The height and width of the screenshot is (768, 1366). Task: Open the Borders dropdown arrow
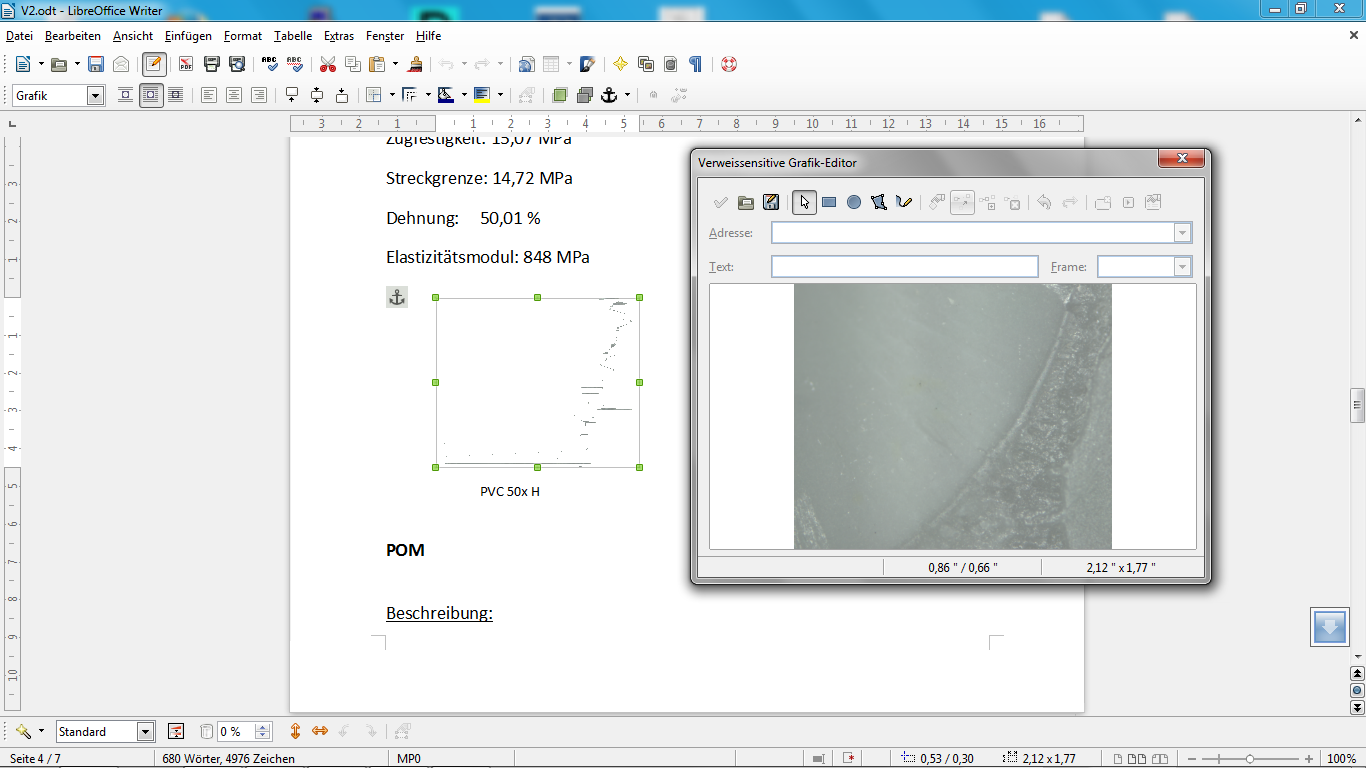pyautogui.click(x=391, y=96)
